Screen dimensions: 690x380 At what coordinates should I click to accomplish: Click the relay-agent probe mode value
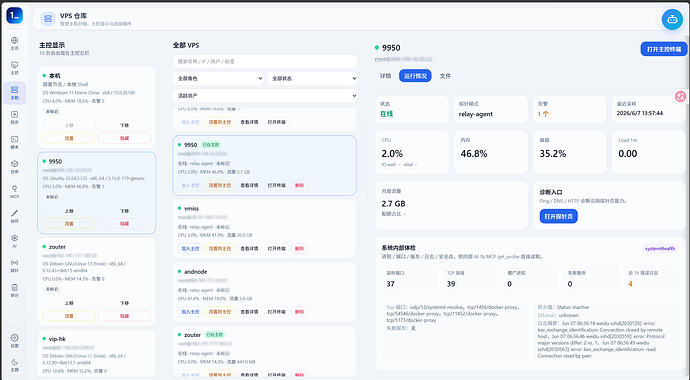pyautogui.click(x=476, y=114)
